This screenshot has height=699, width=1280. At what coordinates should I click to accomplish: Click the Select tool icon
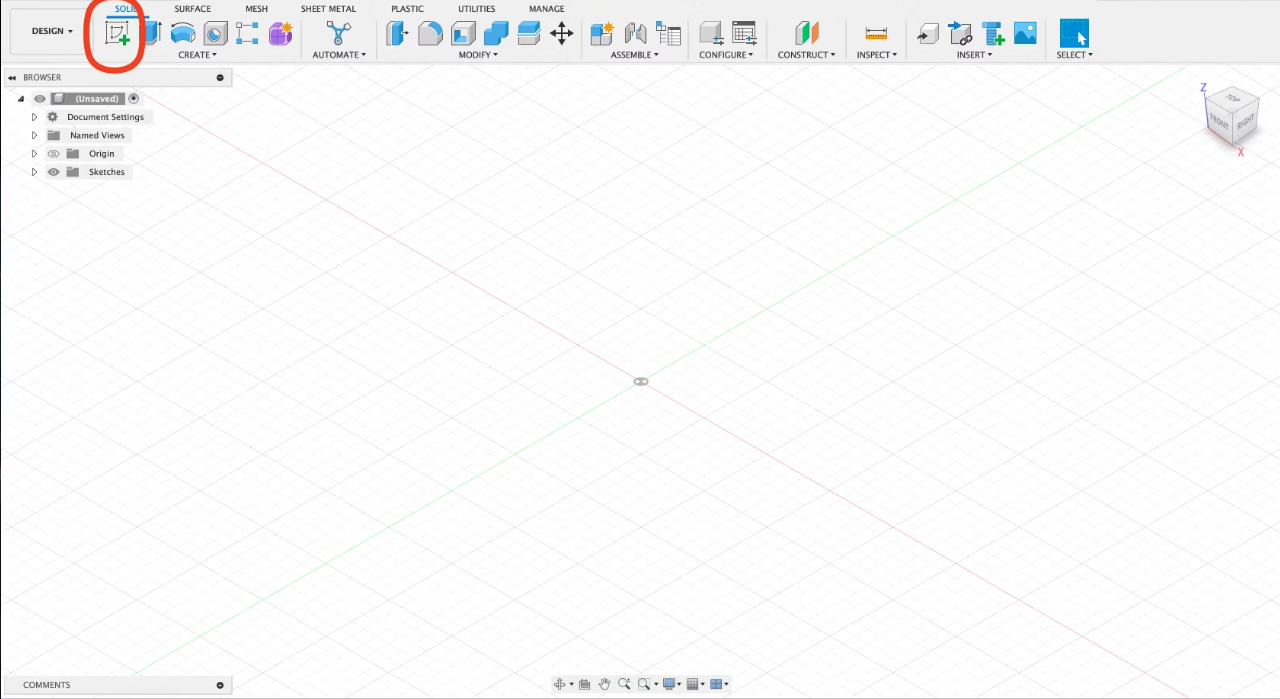[x=1074, y=33]
